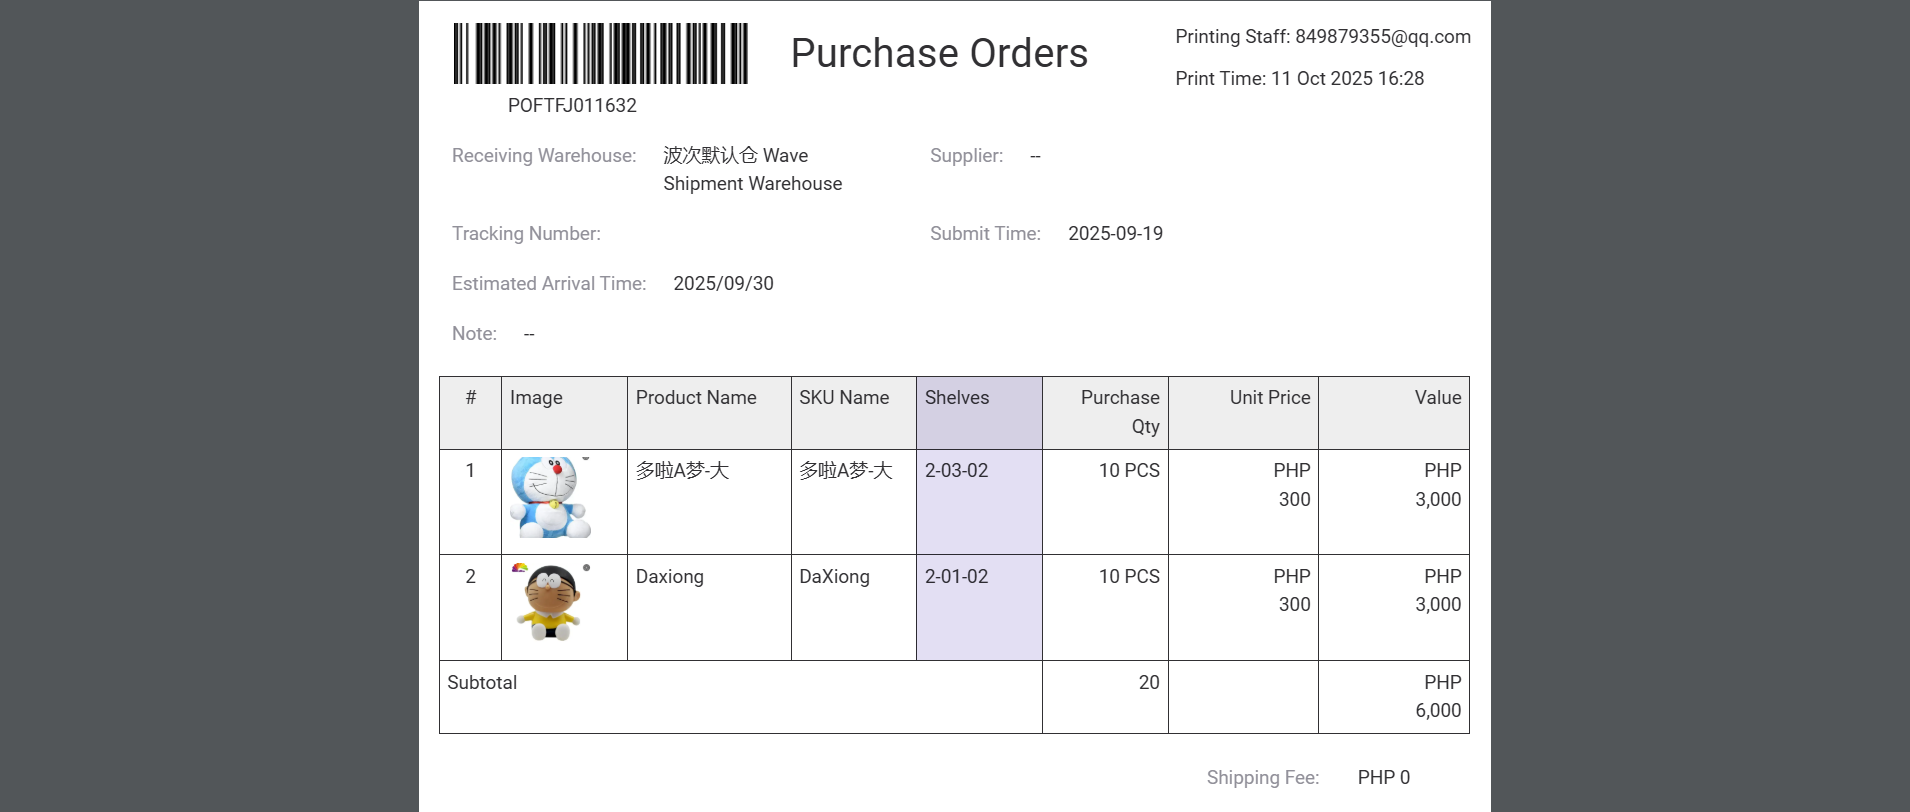Click the printing staff email address

click(x=1382, y=37)
